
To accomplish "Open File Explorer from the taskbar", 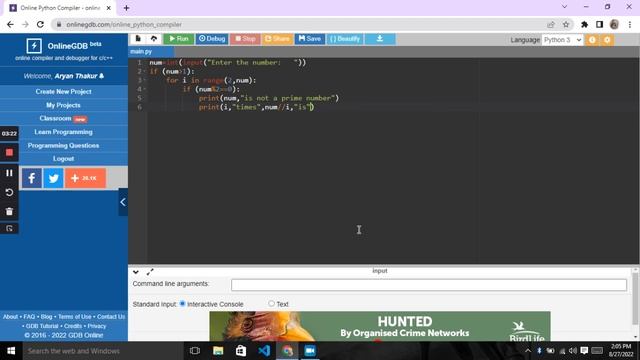I will coord(218,351).
